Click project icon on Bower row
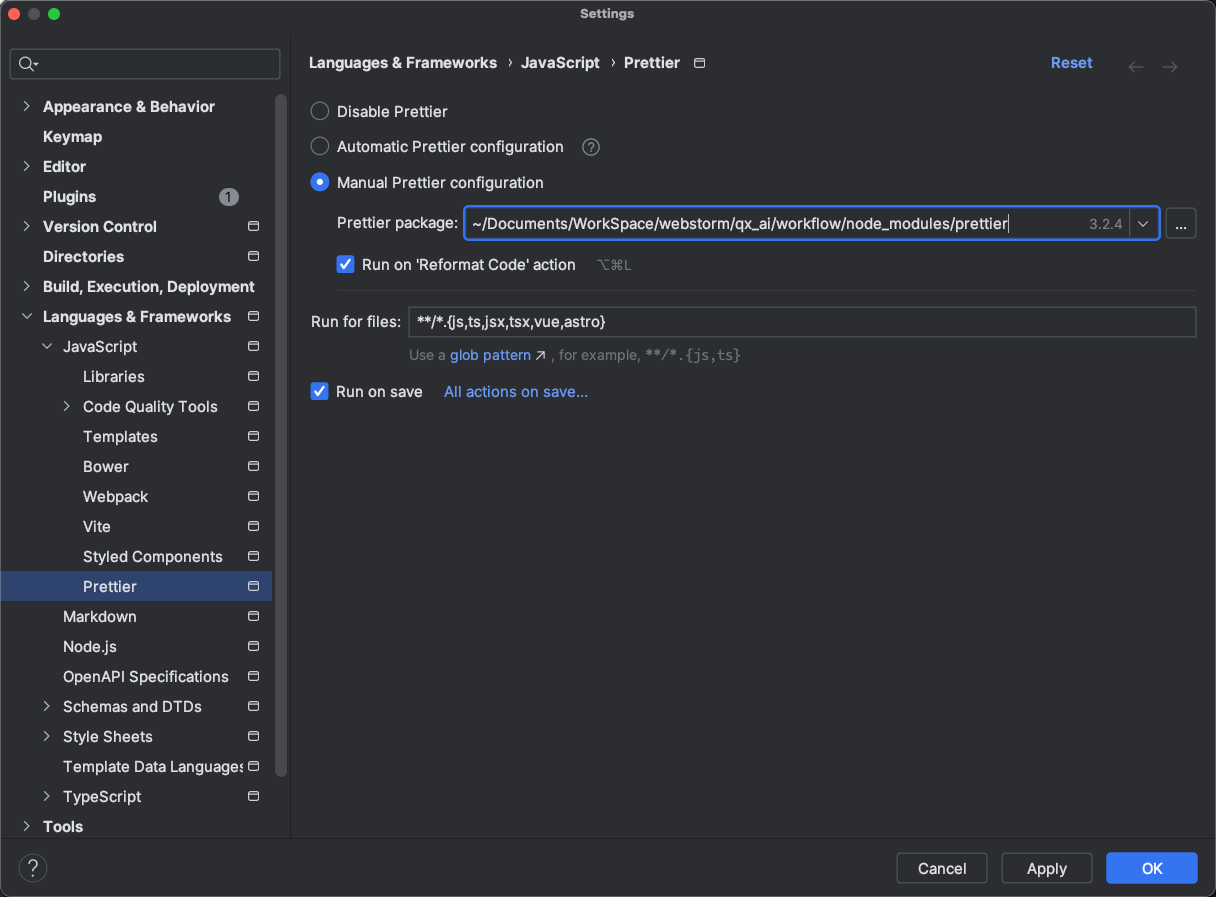1216x897 pixels. 253,467
